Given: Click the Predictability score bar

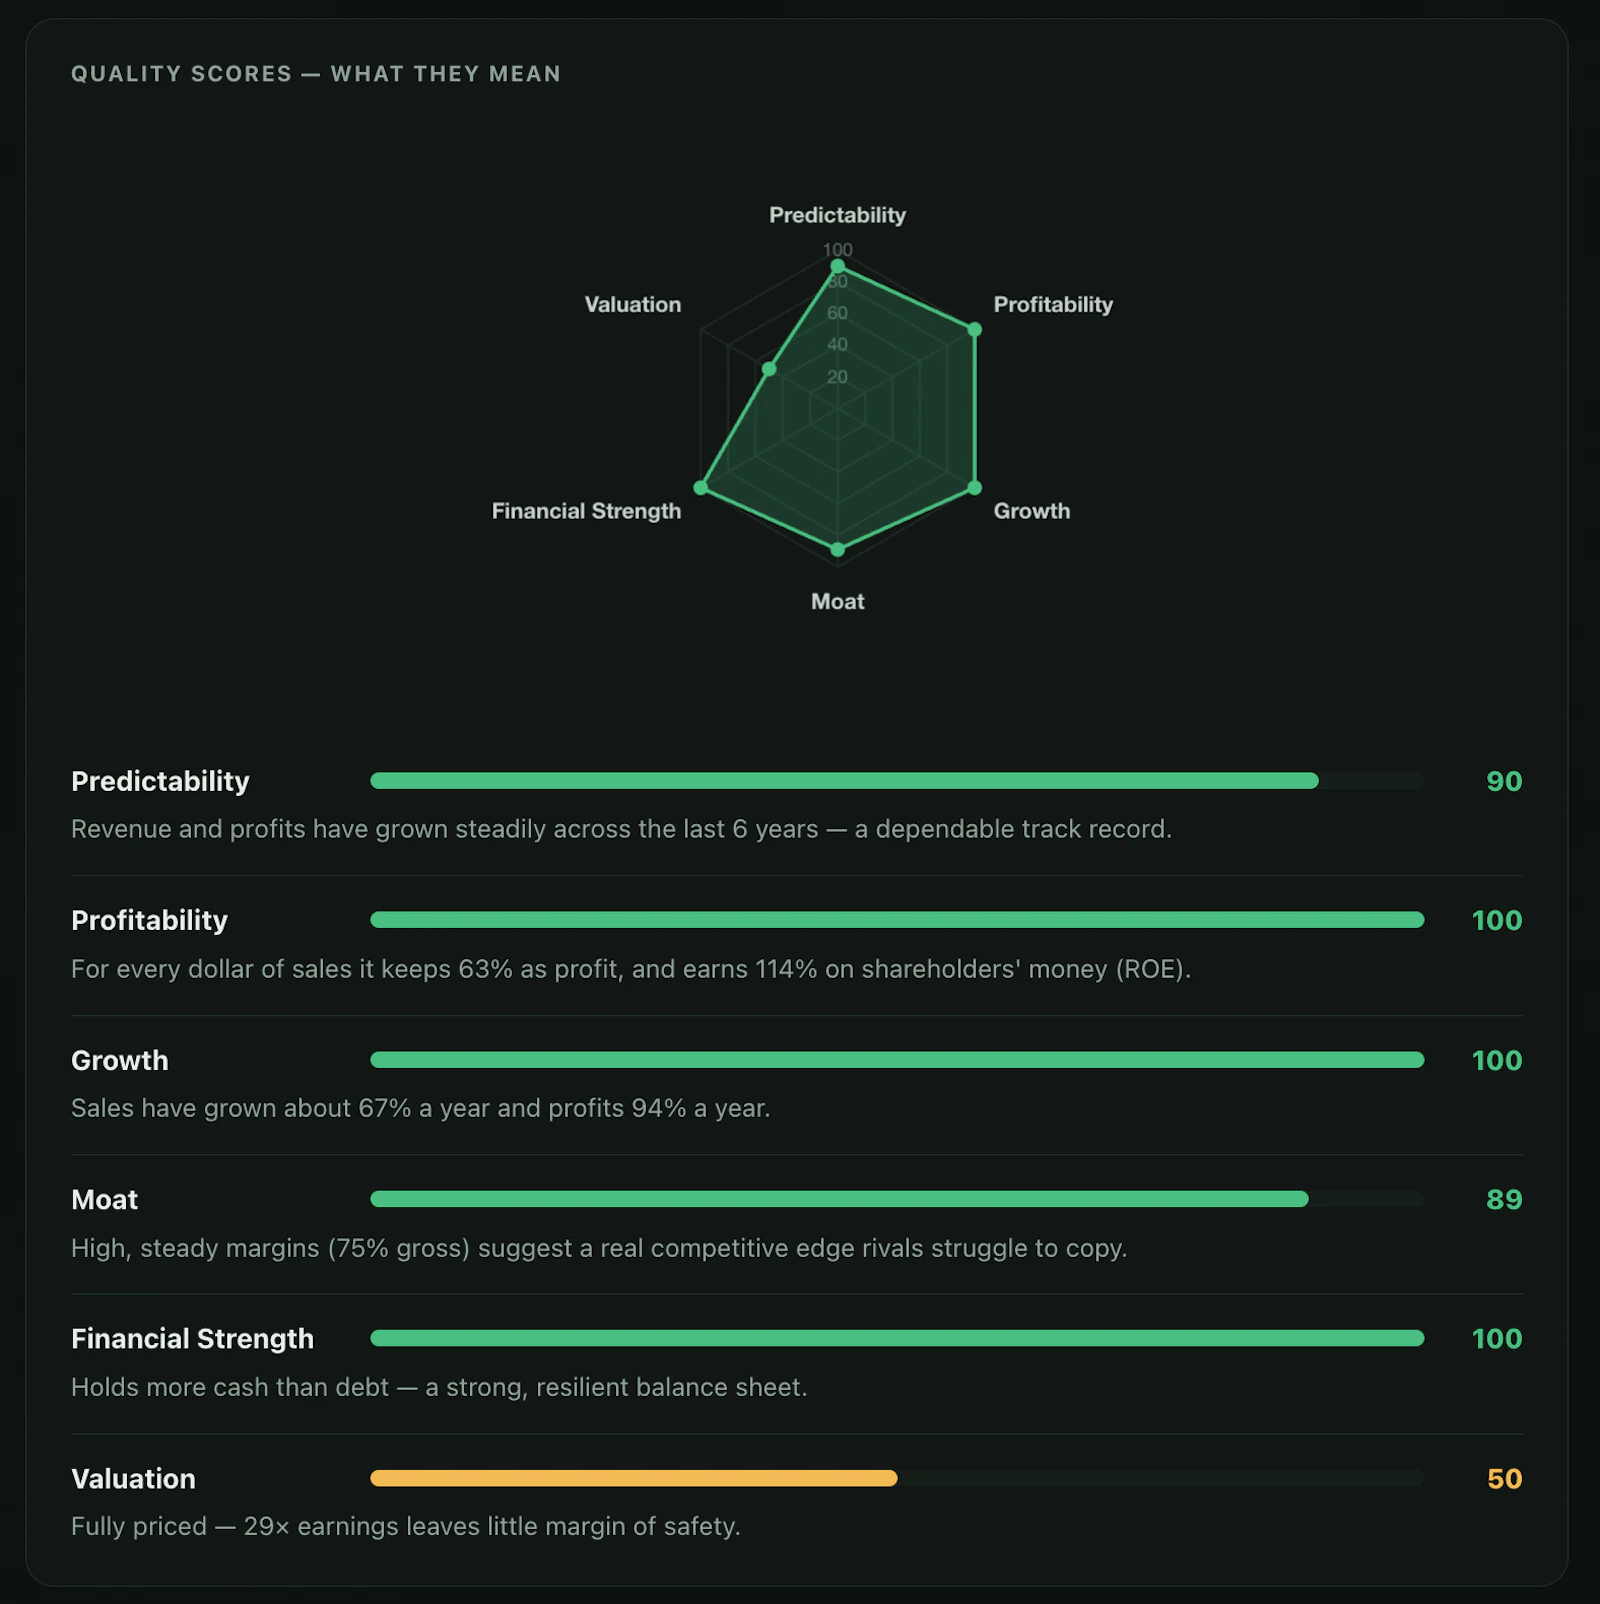Looking at the screenshot, I should click(x=897, y=781).
